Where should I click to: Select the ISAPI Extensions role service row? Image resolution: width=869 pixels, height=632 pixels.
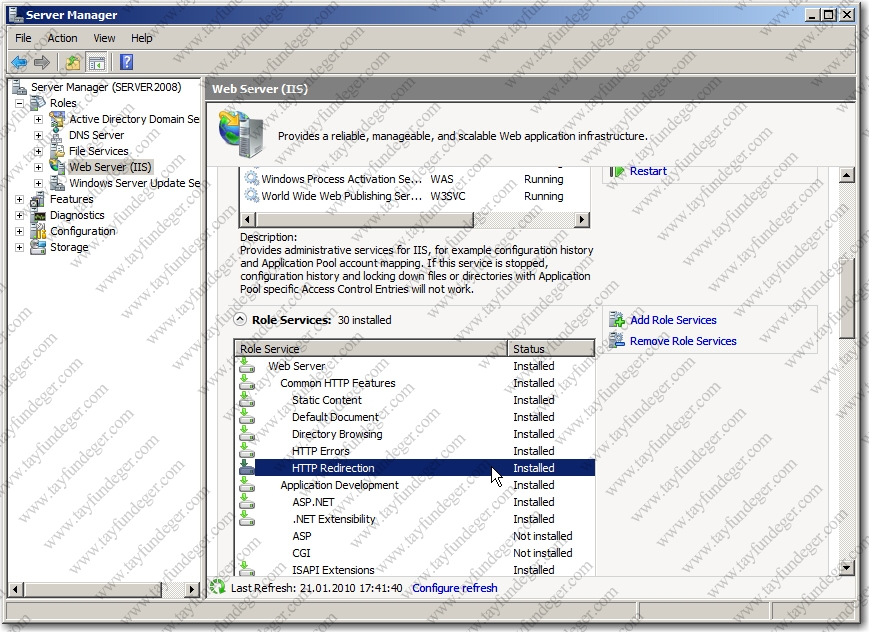(416, 570)
